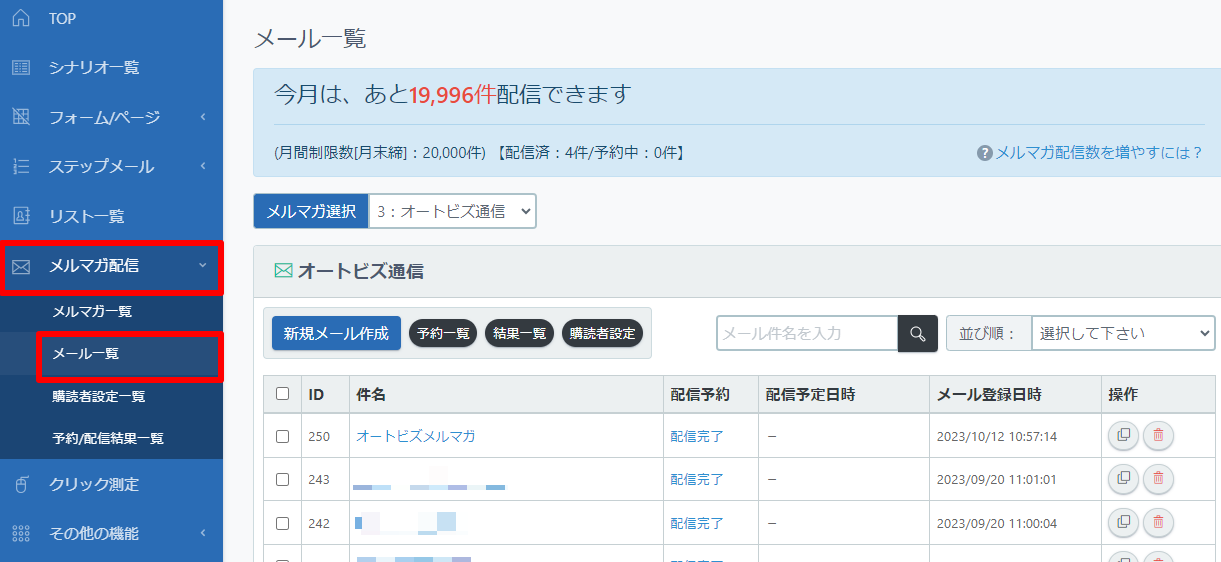Click the magnifier search icon button
The width and height of the screenshot is (1221, 562).
pyautogui.click(x=917, y=333)
